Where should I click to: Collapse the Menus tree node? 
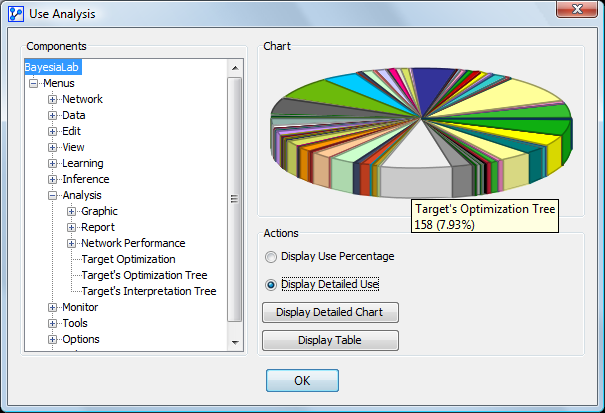pos(34,83)
